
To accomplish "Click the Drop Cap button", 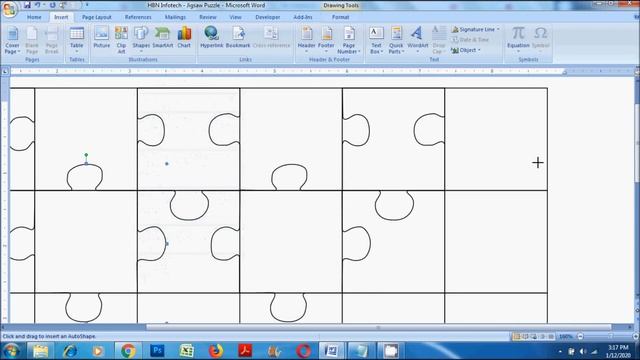I will [x=439, y=40].
